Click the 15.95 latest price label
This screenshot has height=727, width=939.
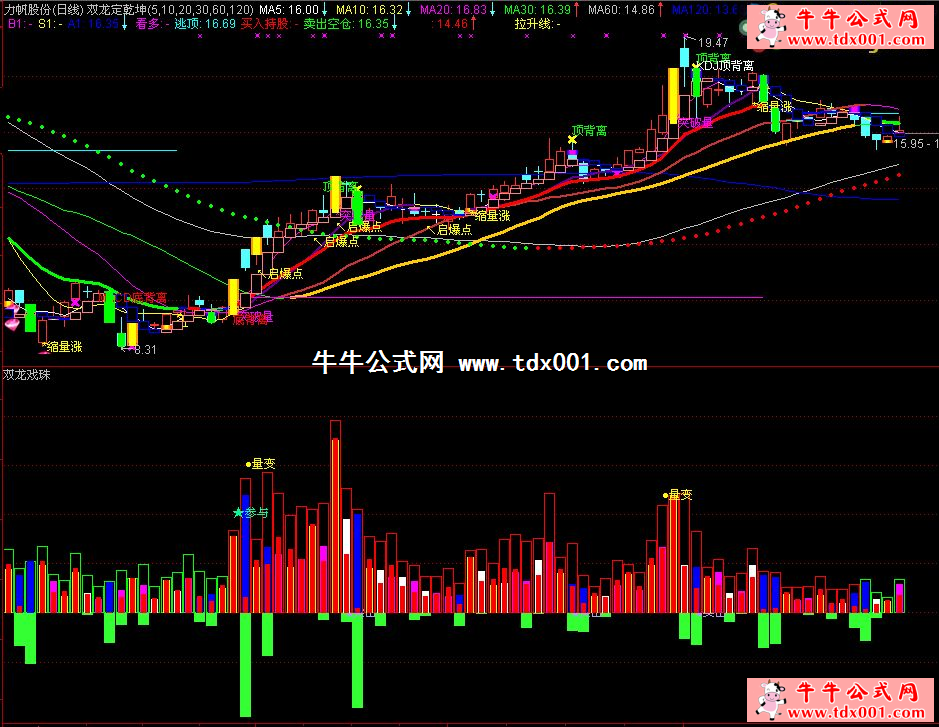(910, 144)
